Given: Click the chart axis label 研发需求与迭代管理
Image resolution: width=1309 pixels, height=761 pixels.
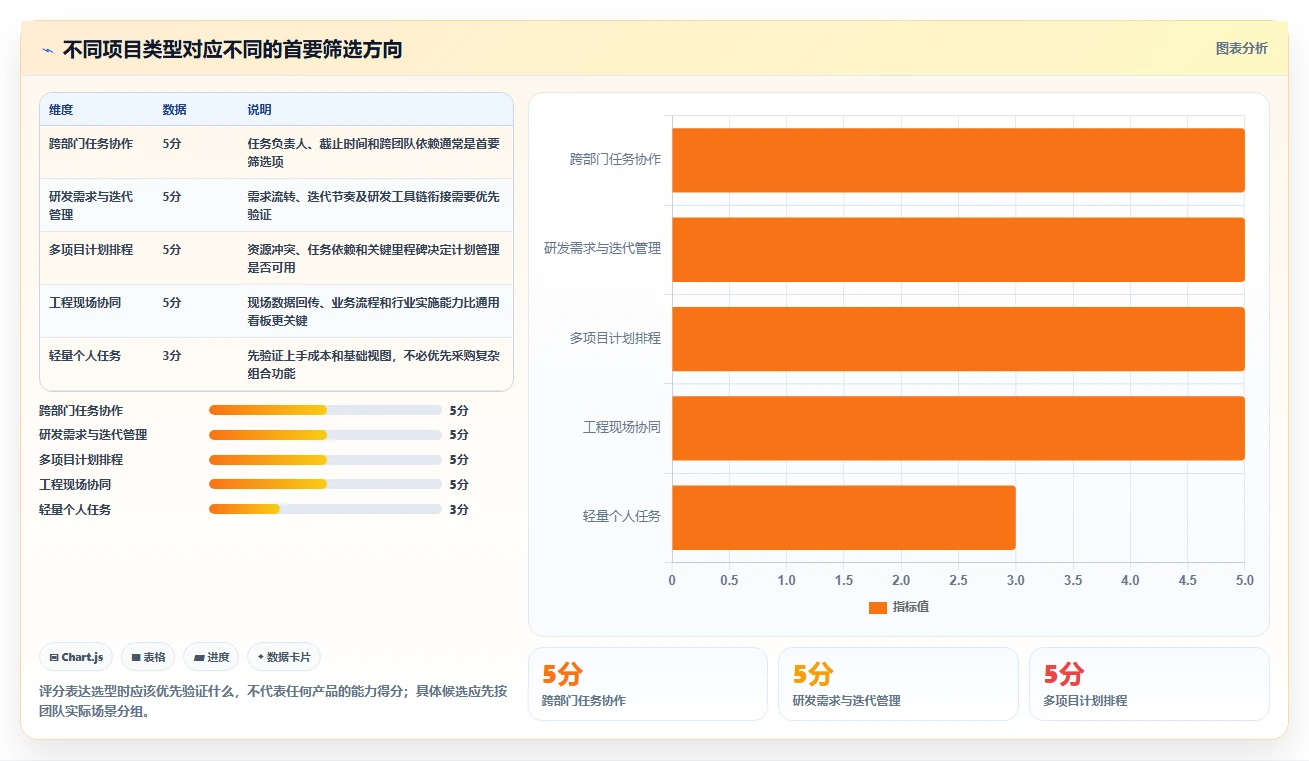Looking at the screenshot, I should 602,249.
